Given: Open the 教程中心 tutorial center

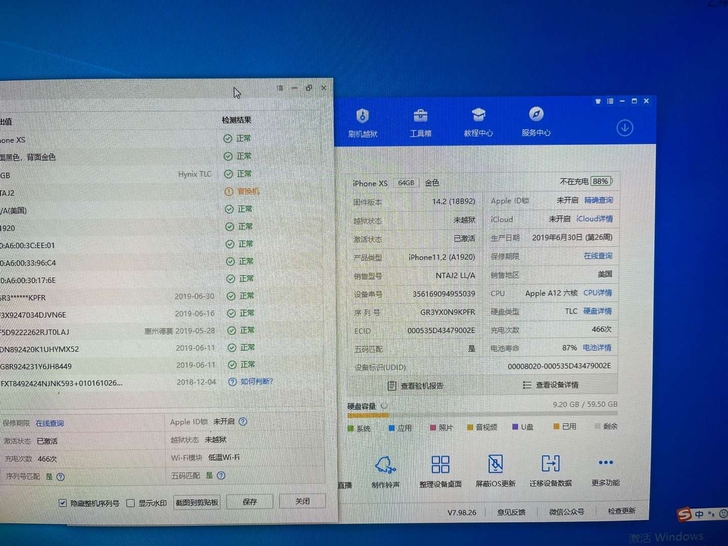Looking at the screenshot, I should click(x=478, y=122).
